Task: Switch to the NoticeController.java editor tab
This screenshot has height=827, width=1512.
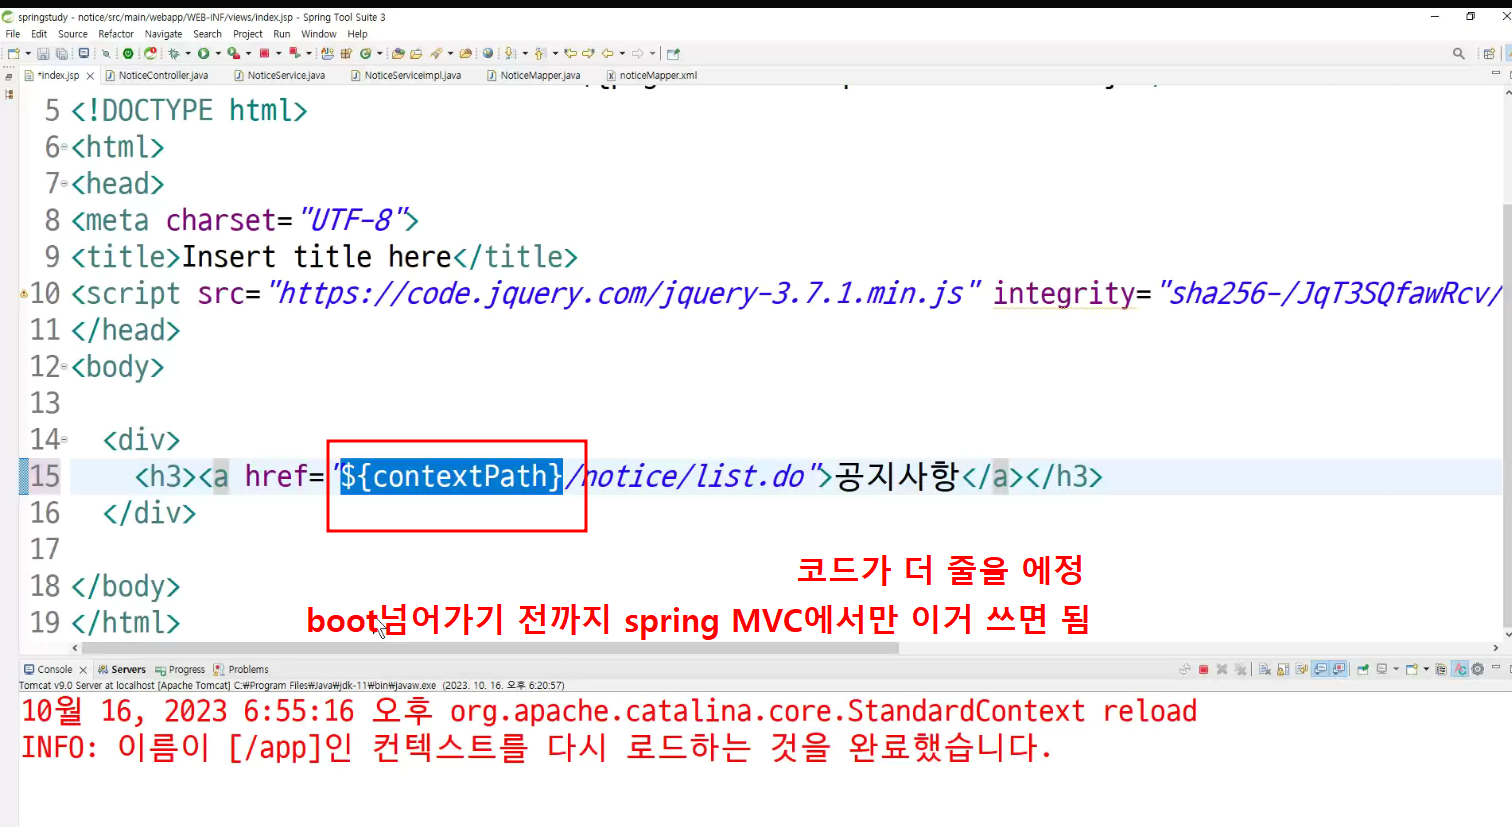Action: [157, 76]
